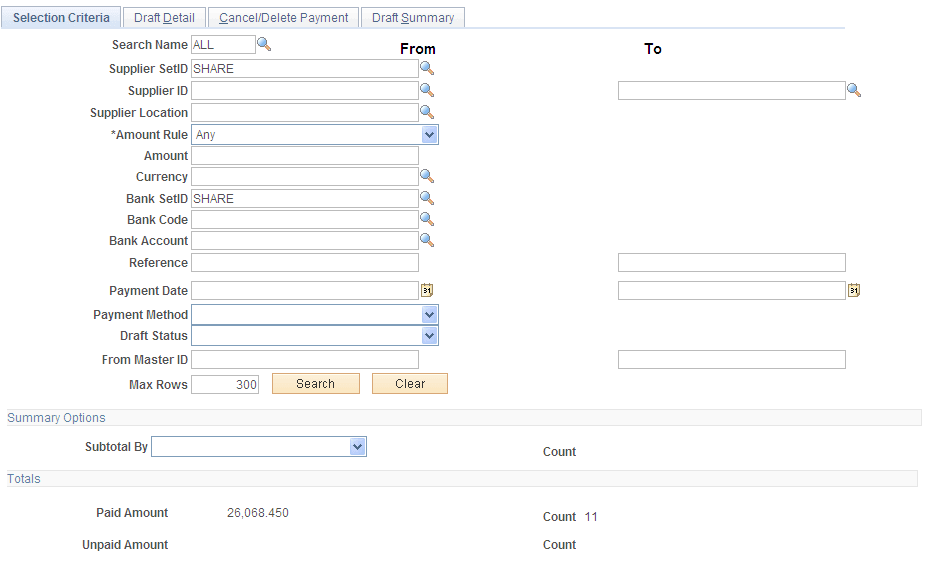Focus the From Payment Date field
Image resolution: width=929 pixels, height=563 pixels.
click(x=305, y=290)
